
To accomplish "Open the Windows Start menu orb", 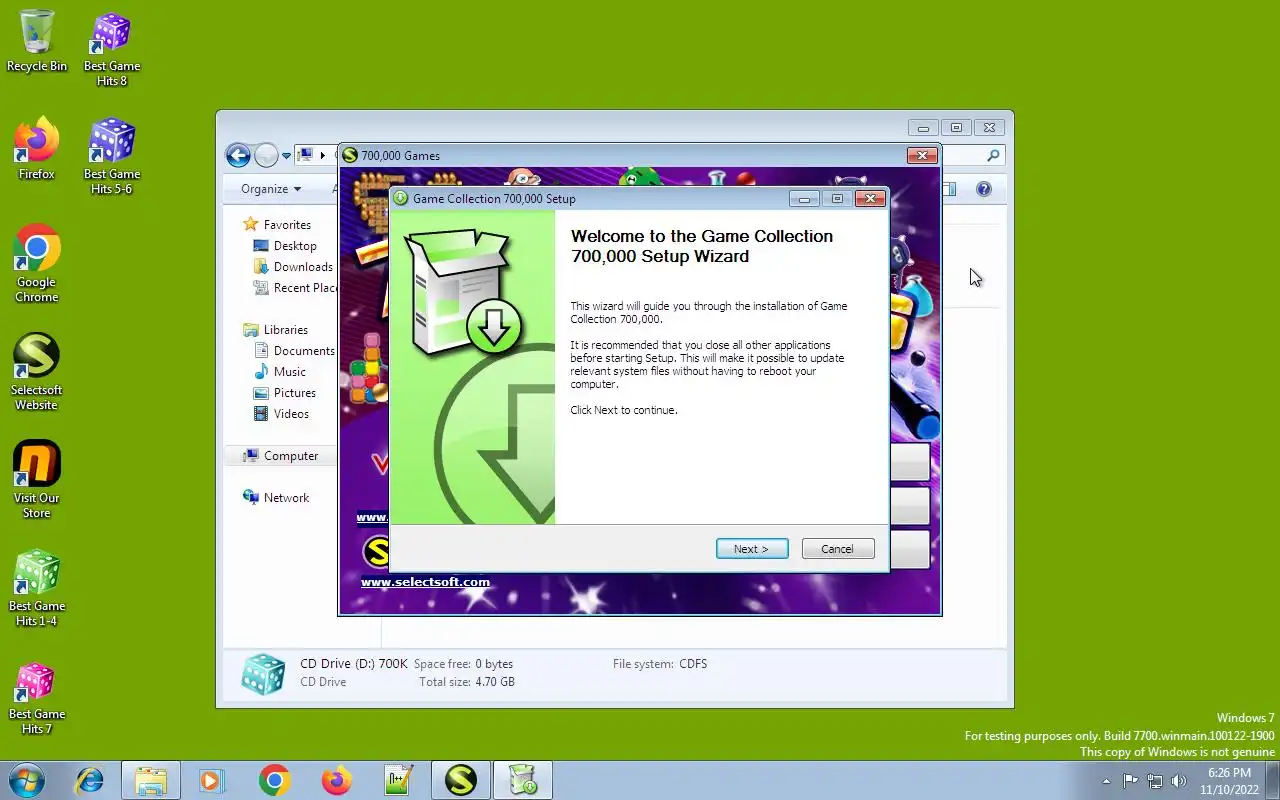I will tap(27, 780).
